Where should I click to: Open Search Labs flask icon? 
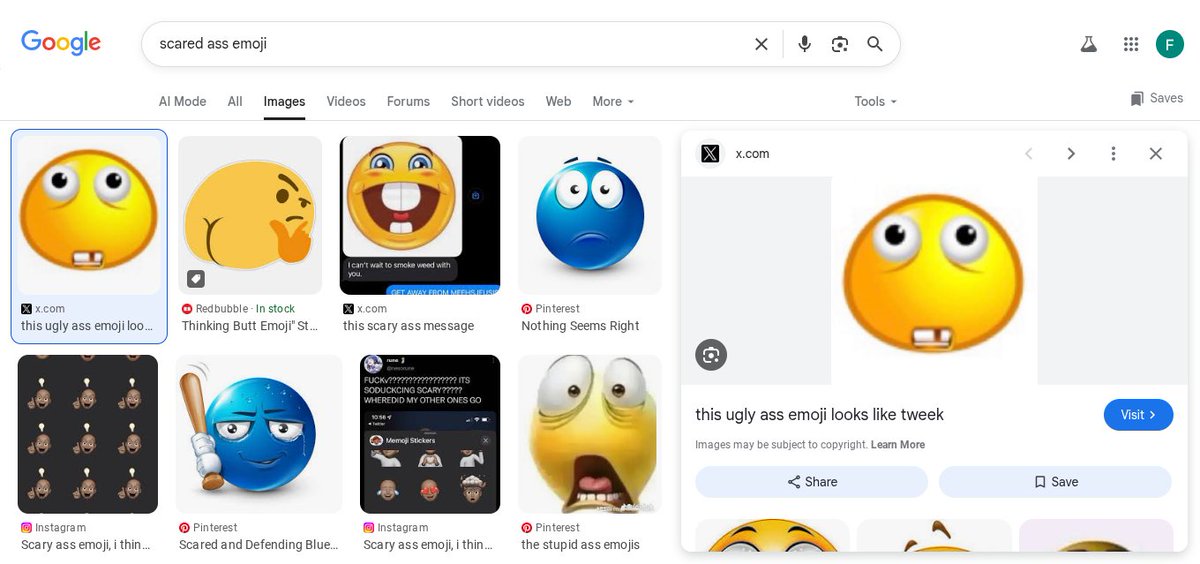point(1089,44)
